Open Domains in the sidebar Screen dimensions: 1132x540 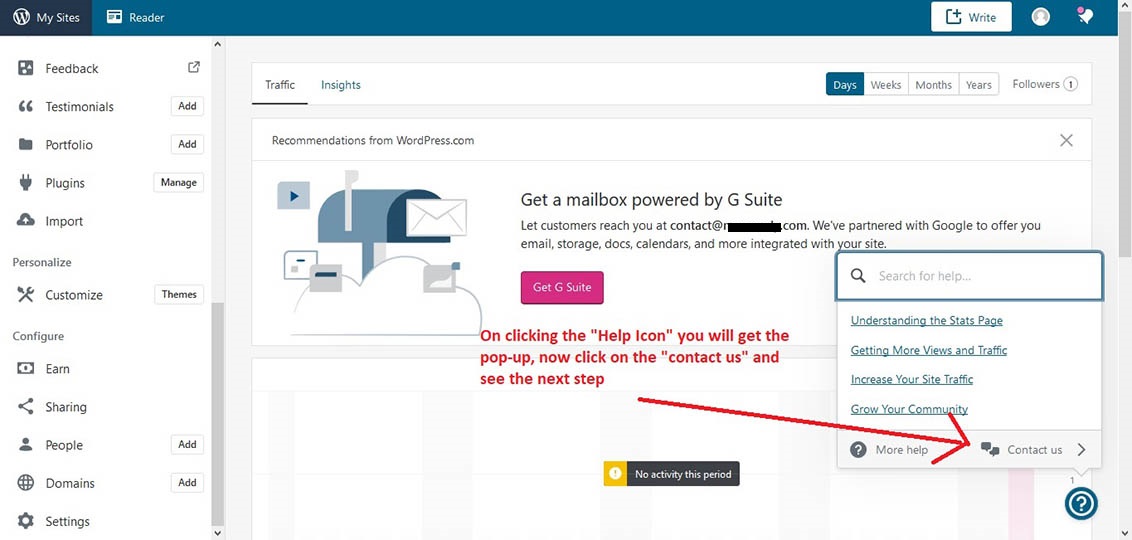(x=70, y=484)
